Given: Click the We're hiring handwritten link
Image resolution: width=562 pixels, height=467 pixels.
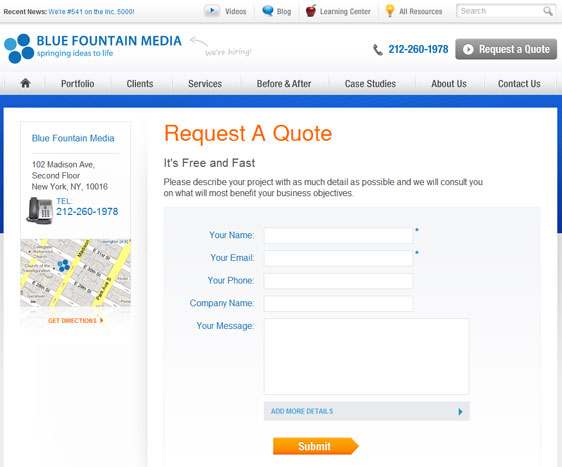Looking at the screenshot, I should click(228, 52).
